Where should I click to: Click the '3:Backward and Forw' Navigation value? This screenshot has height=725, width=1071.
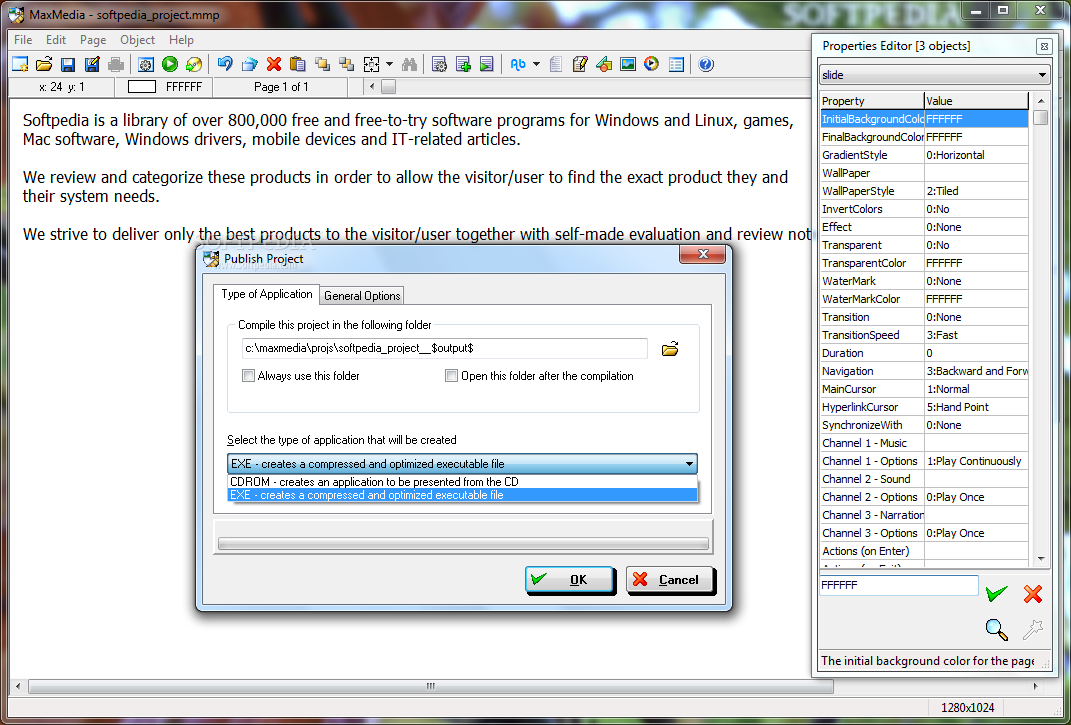click(x=977, y=371)
